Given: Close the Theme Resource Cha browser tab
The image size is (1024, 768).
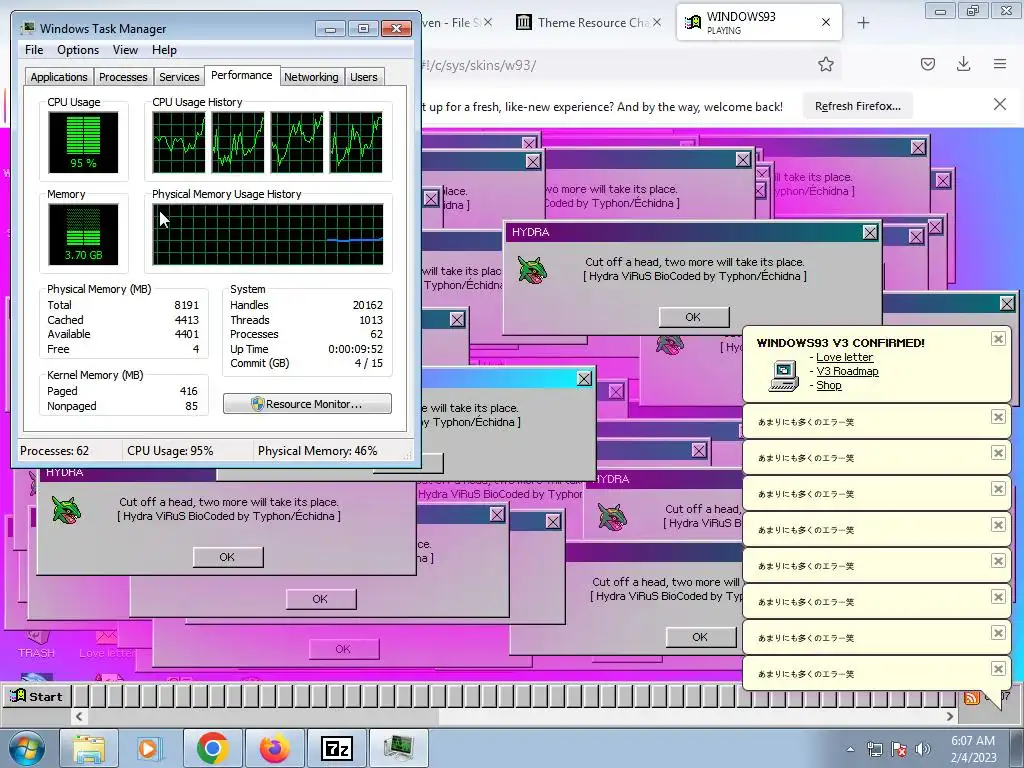Looking at the screenshot, I should tap(657, 23).
